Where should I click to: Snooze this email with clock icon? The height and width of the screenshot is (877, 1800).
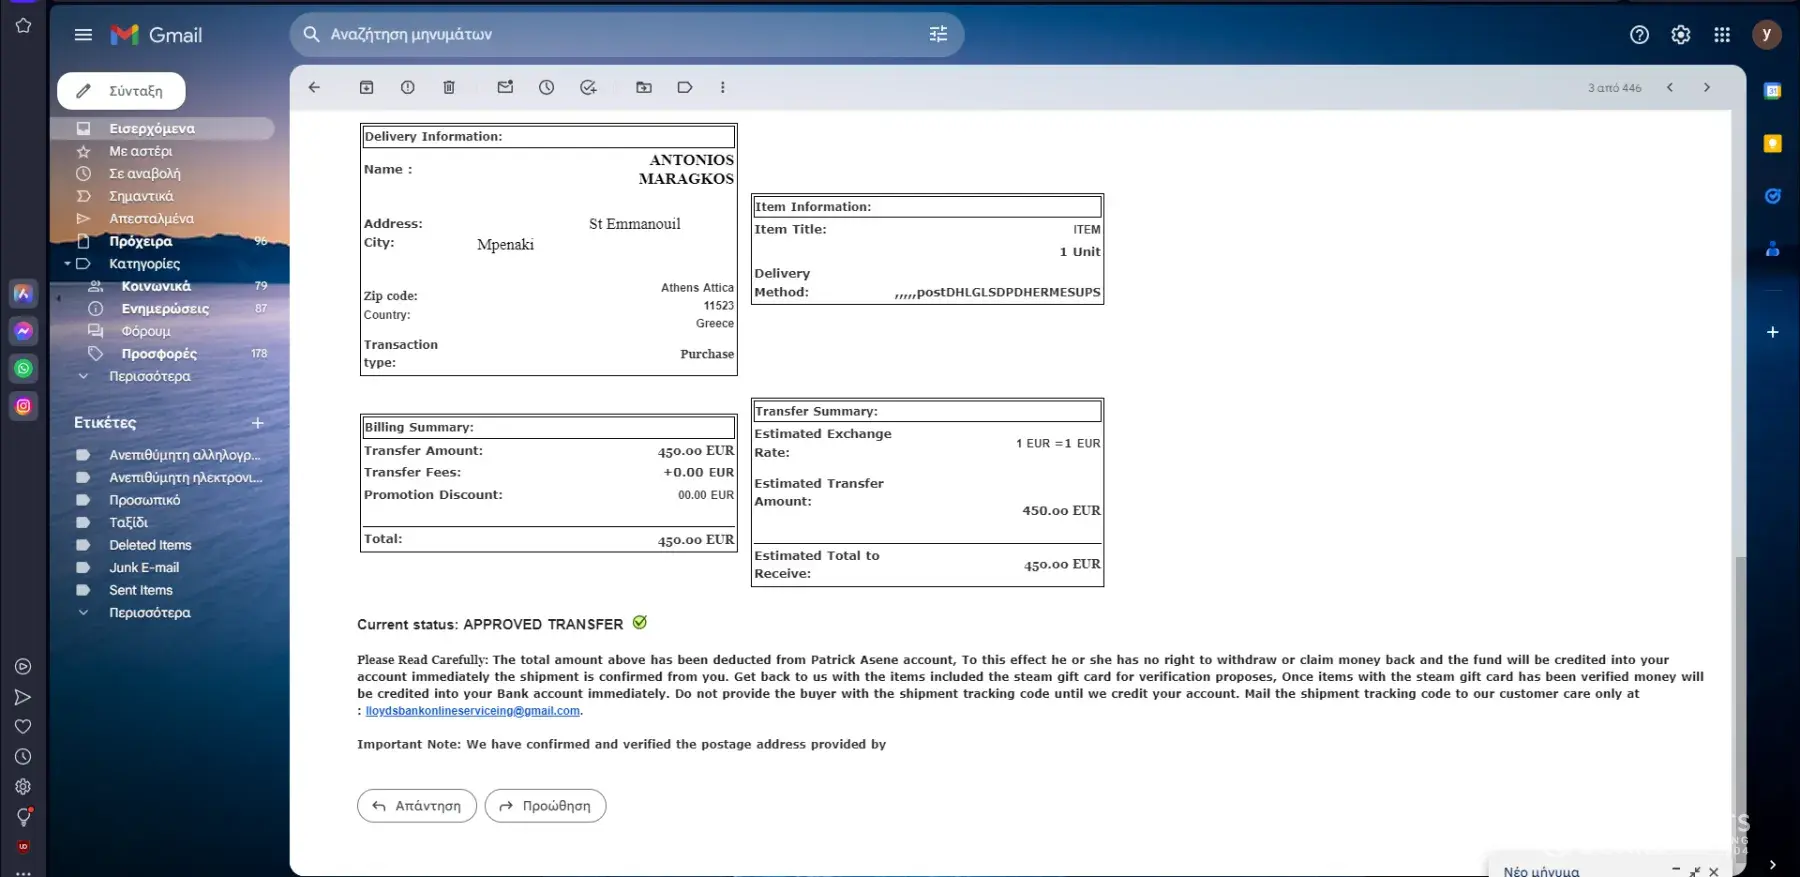(x=546, y=88)
